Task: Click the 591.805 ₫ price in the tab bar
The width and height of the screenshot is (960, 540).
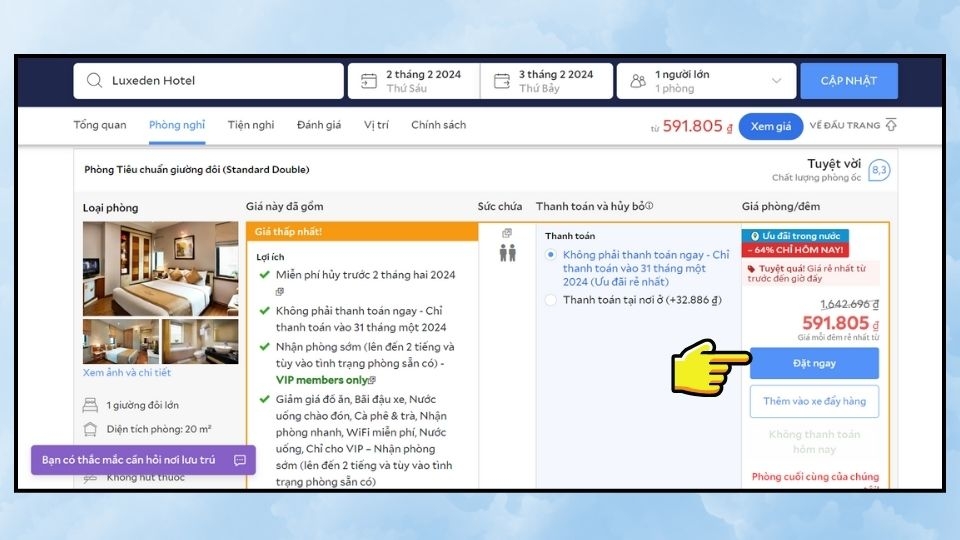Action: [x=697, y=126]
